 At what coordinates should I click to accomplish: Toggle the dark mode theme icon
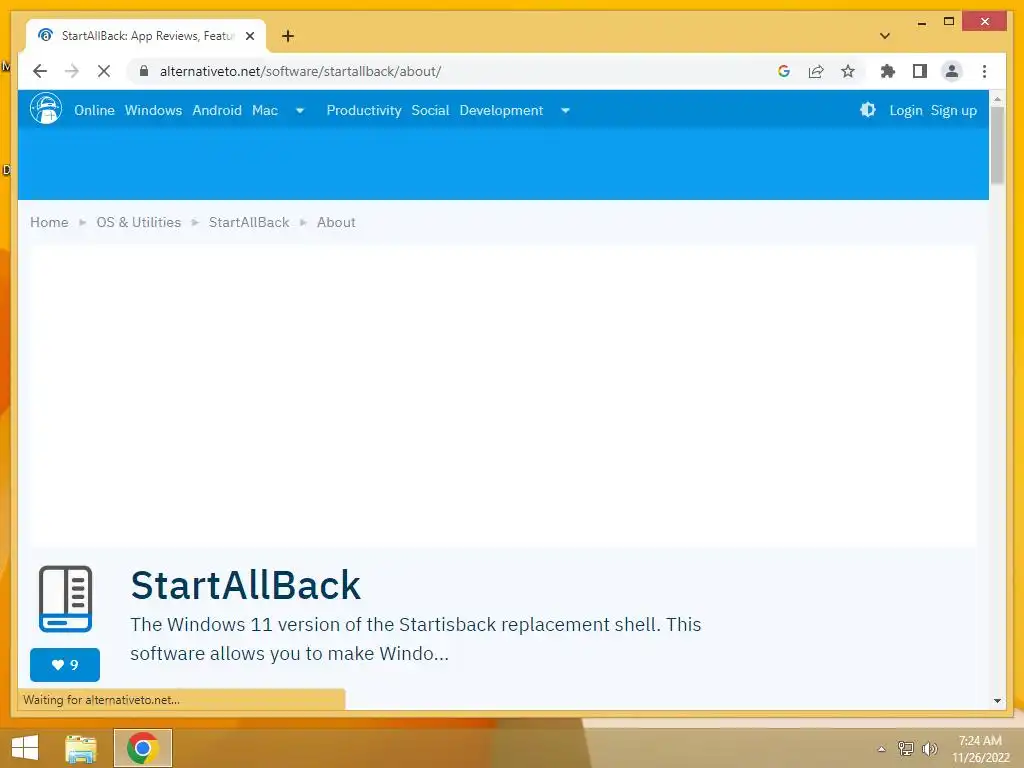(x=867, y=110)
